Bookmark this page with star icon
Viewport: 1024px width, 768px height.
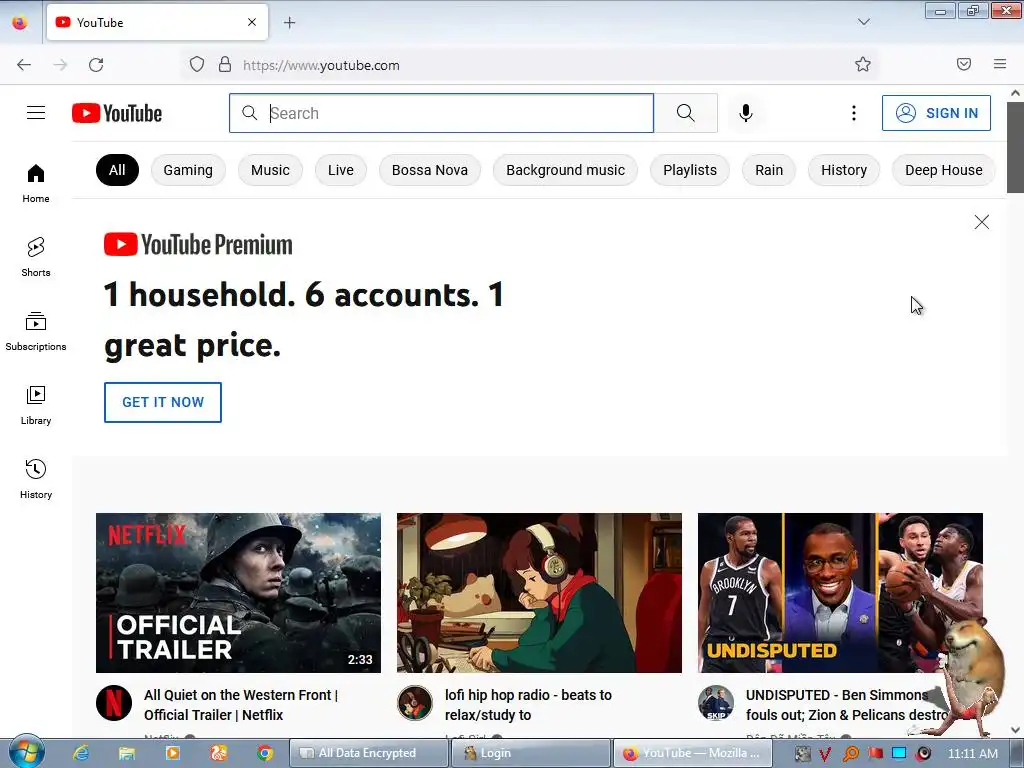click(x=863, y=64)
